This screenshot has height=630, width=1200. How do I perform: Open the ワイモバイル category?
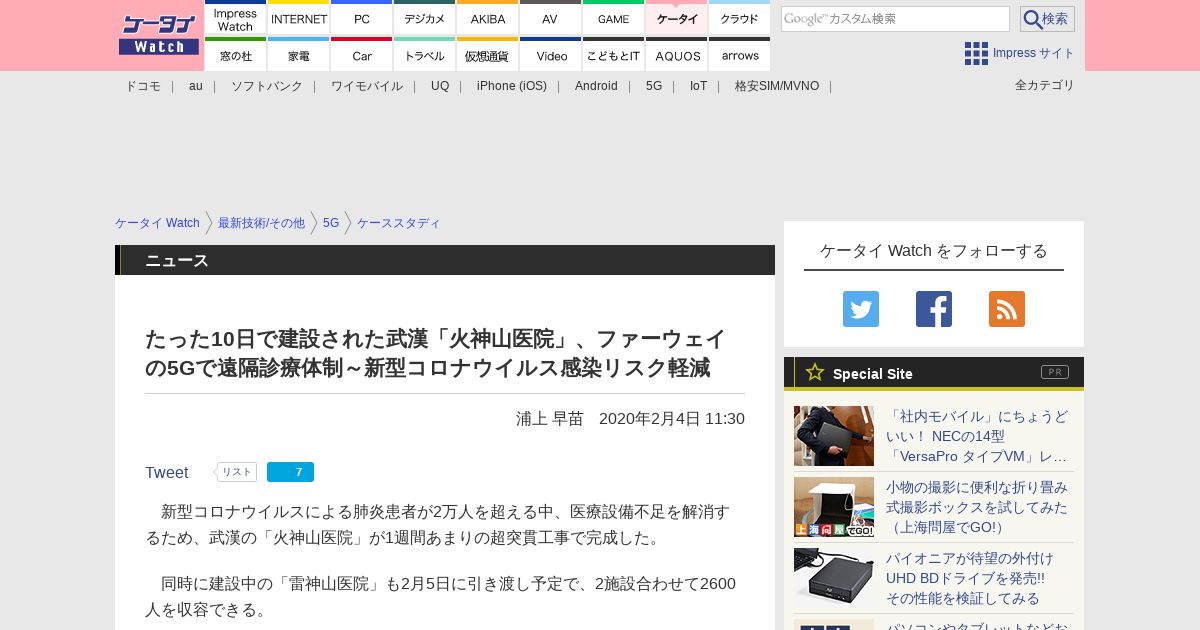pos(367,86)
